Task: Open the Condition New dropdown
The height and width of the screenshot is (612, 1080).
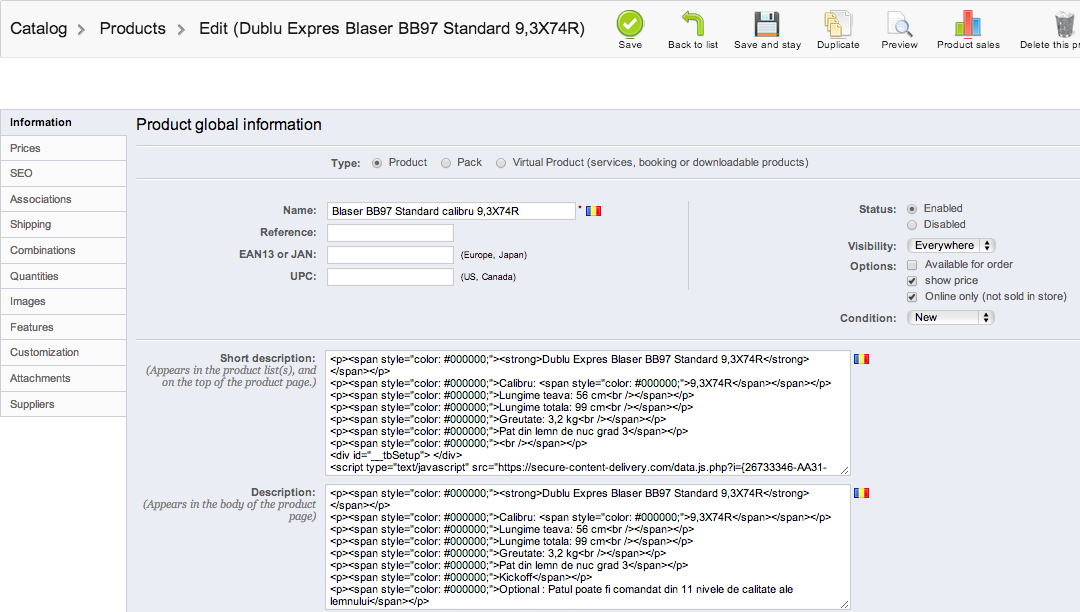Action: pos(951,317)
